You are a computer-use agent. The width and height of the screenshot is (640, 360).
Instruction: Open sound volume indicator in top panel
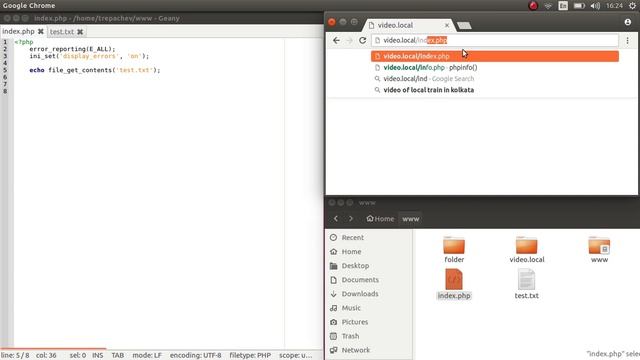click(596, 6)
